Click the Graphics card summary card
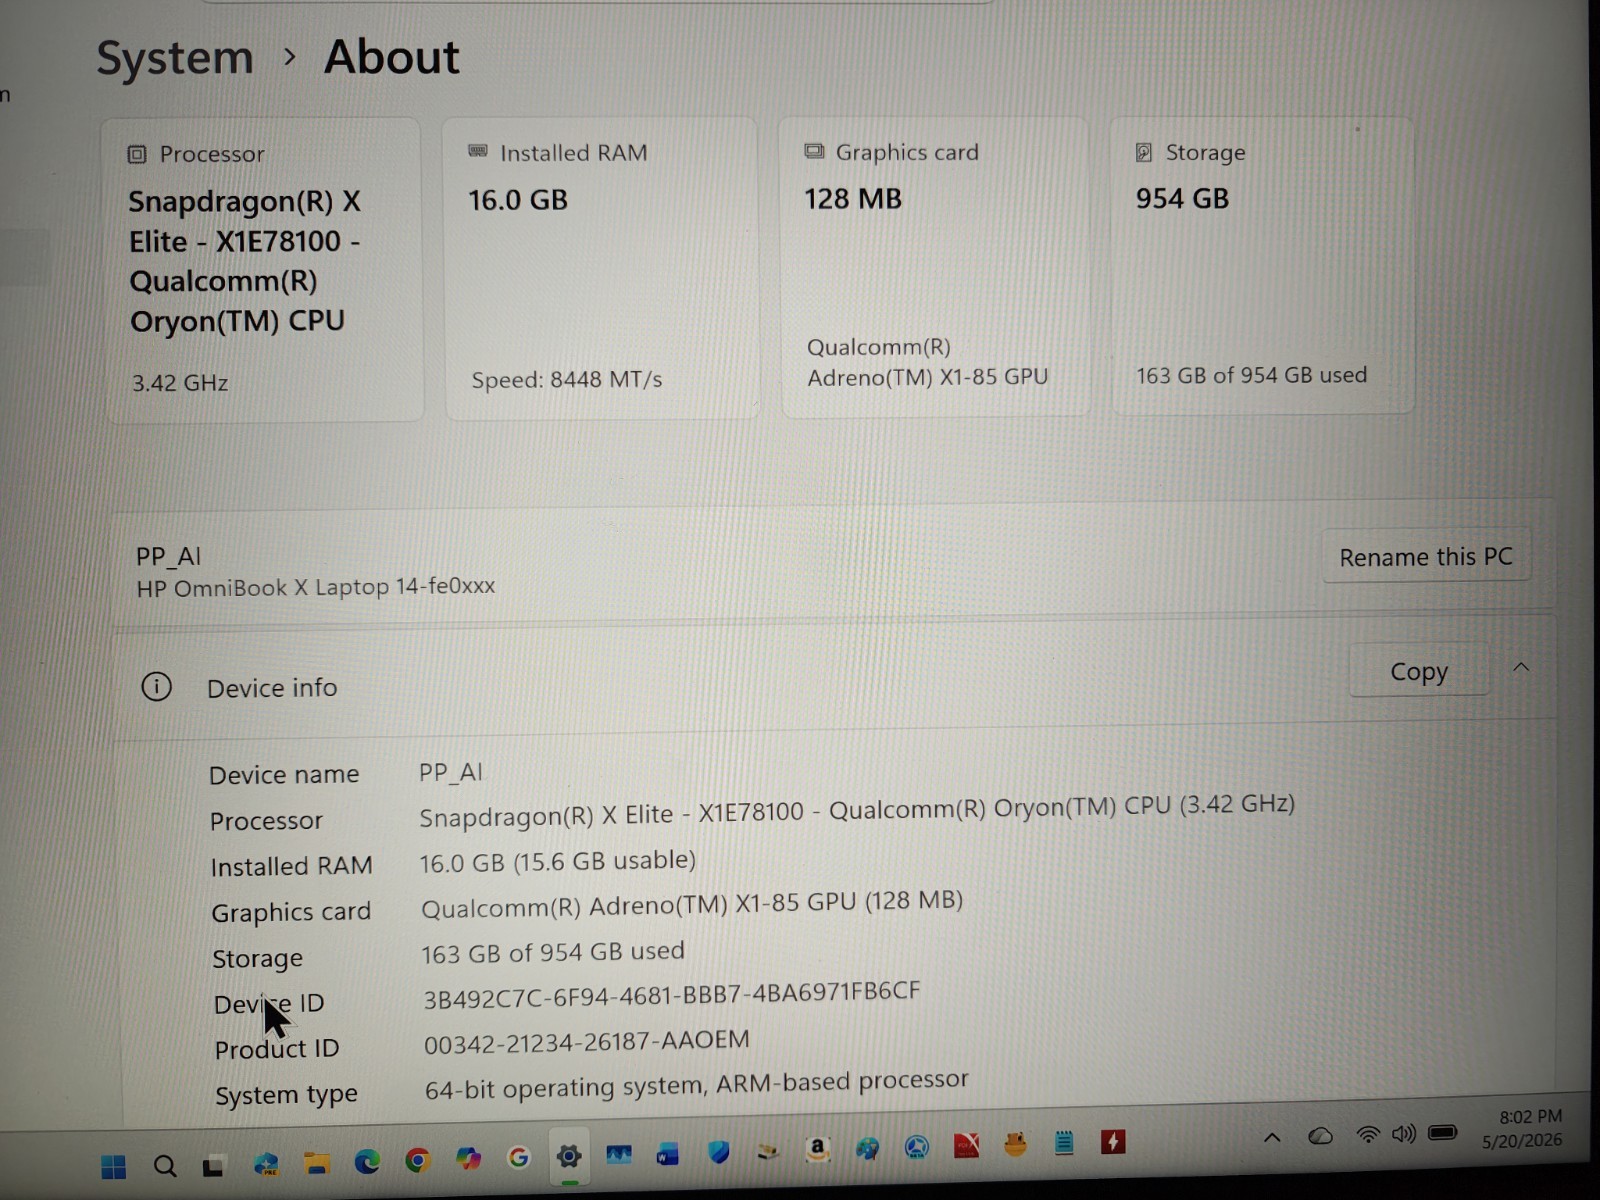The width and height of the screenshot is (1600, 1200). click(x=934, y=266)
